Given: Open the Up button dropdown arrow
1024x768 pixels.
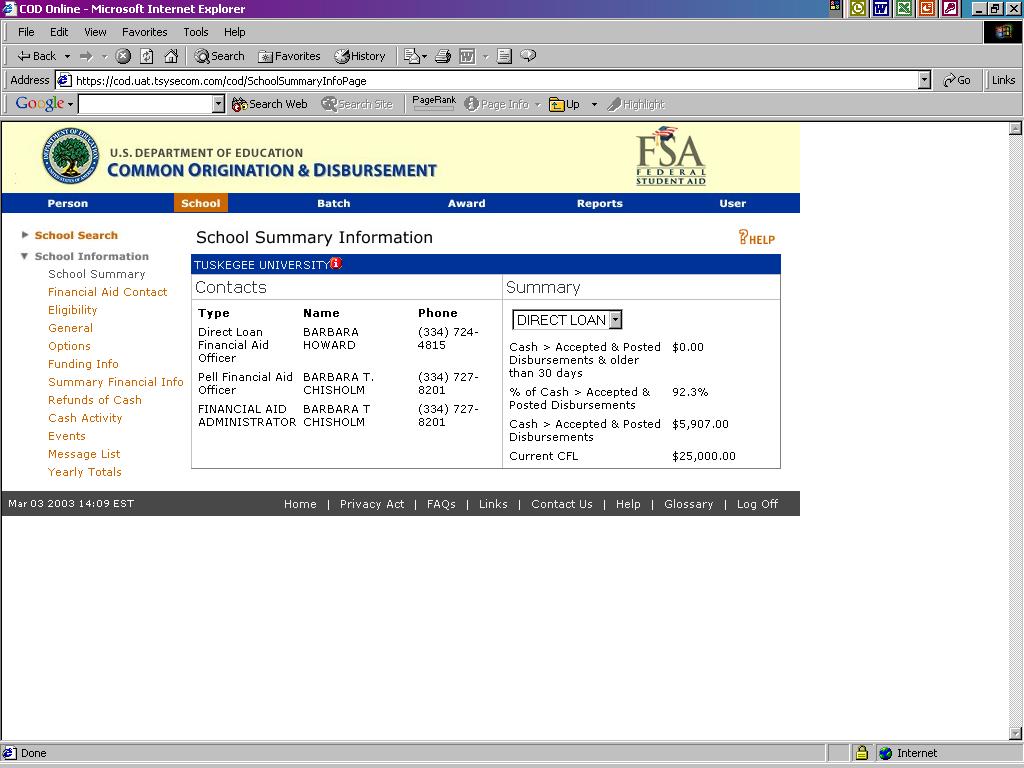Looking at the screenshot, I should (x=594, y=104).
